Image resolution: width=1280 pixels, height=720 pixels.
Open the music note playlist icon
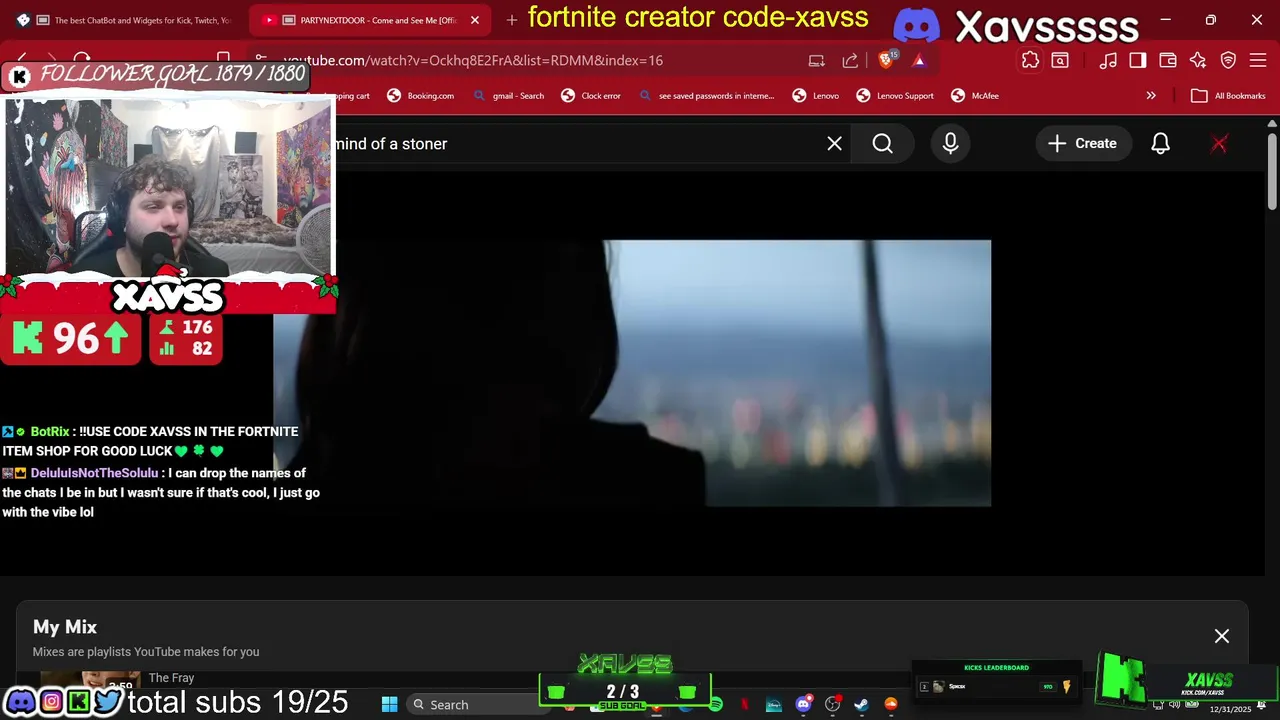point(1108,60)
